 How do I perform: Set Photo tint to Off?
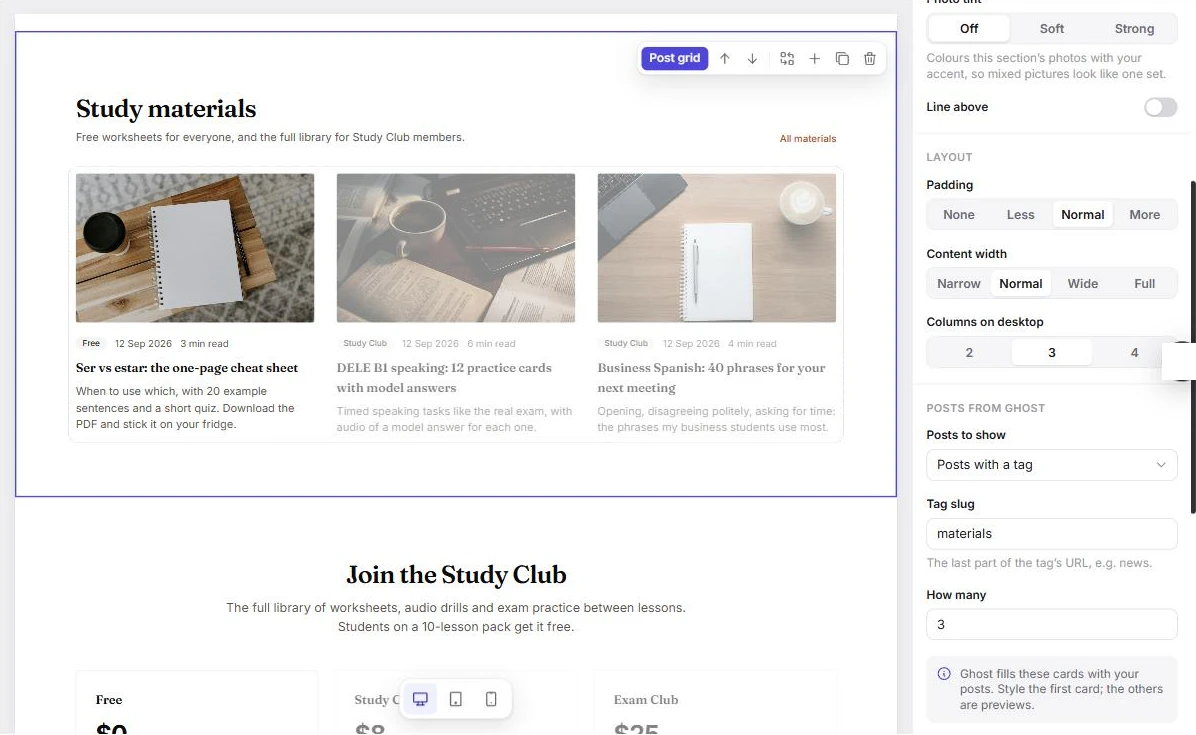[x=969, y=29]
